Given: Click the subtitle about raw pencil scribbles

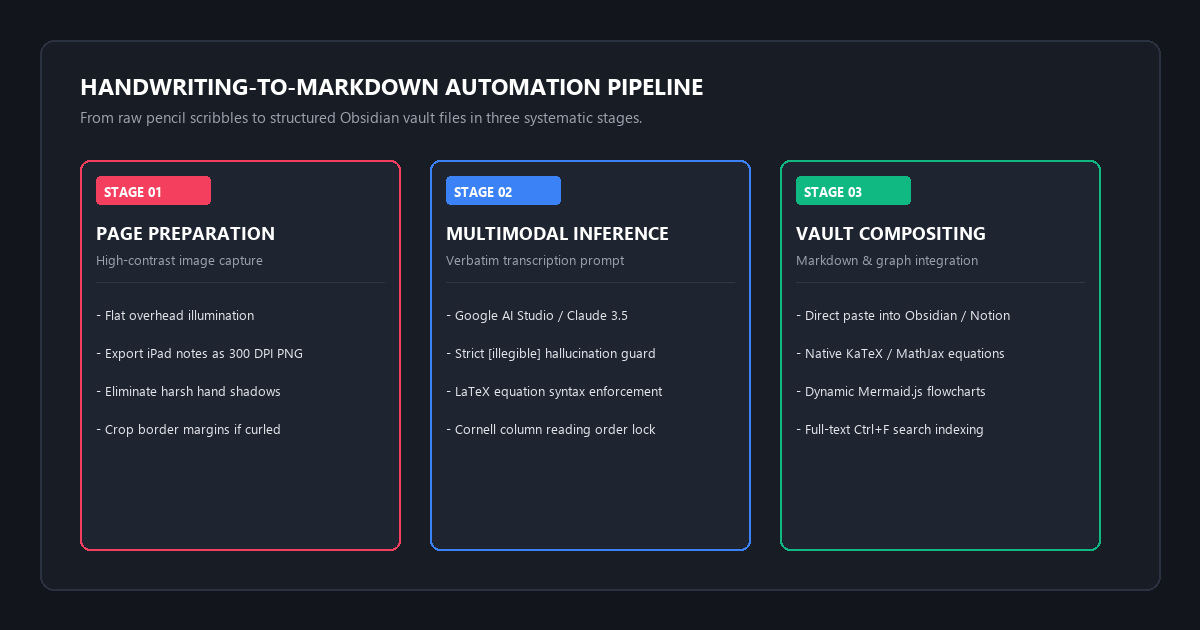Looking at the screenshot, I should point(361,118).
